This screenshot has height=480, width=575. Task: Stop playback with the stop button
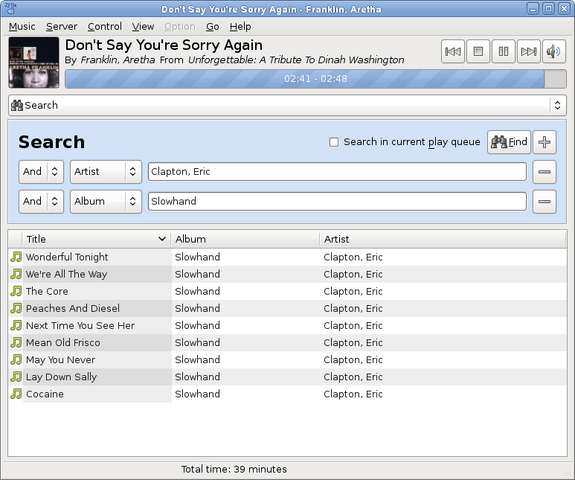(x=478, y=51)
